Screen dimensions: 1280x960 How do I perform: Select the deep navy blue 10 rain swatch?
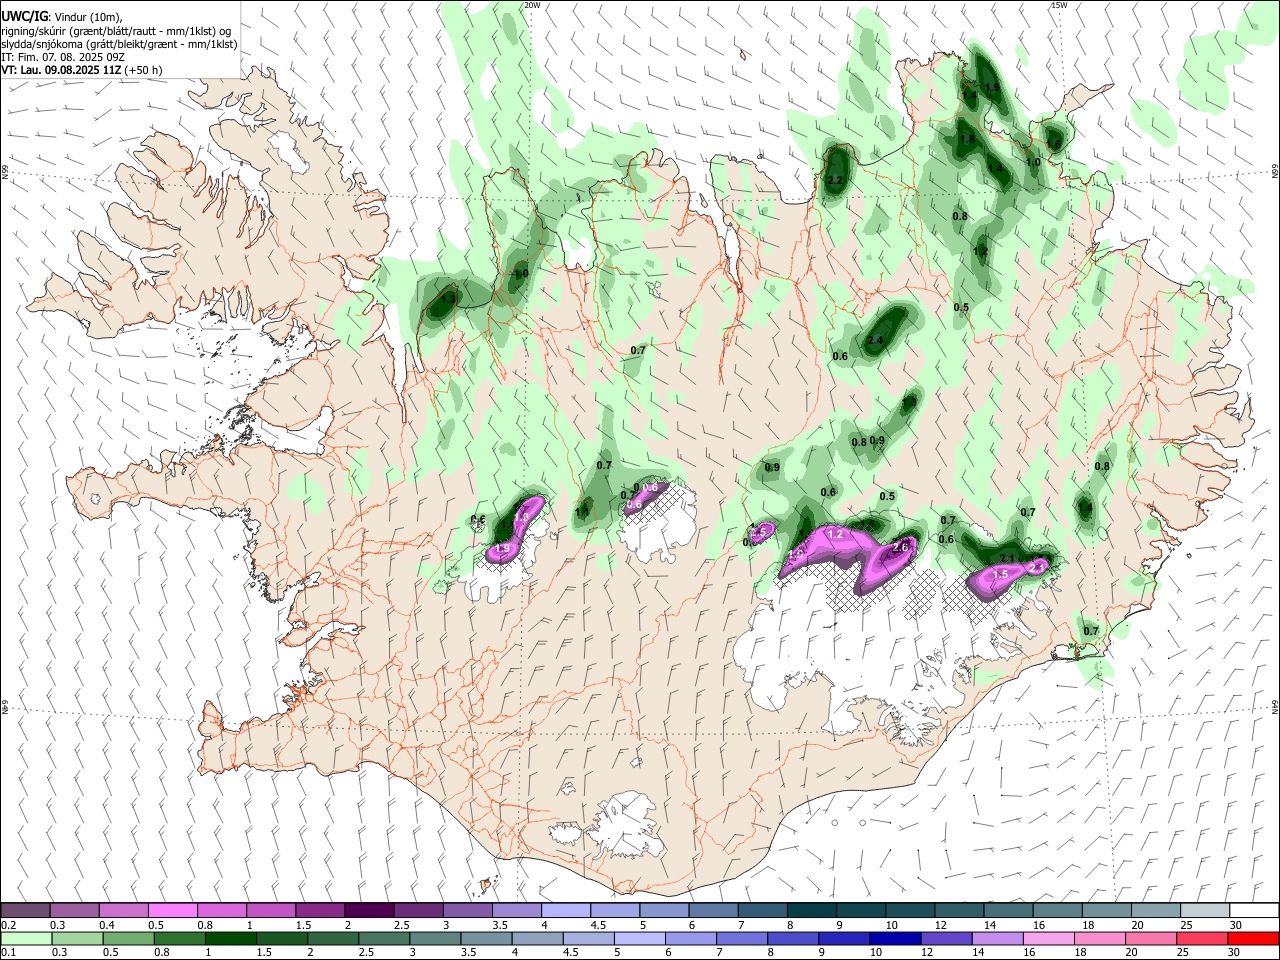[x=894, y=938]
